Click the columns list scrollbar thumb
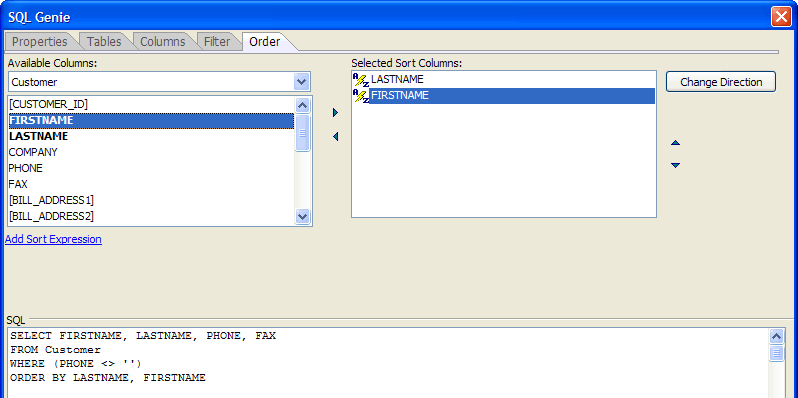This screenshot has height=398, width=798. pyautogui.click(x=302, y=133)
